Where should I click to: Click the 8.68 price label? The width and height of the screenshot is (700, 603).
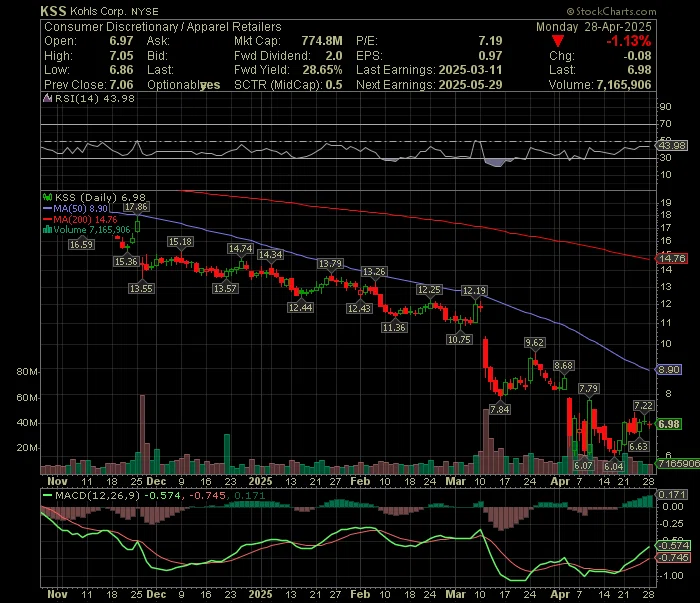pyautogui.click(x=563, y=366)
